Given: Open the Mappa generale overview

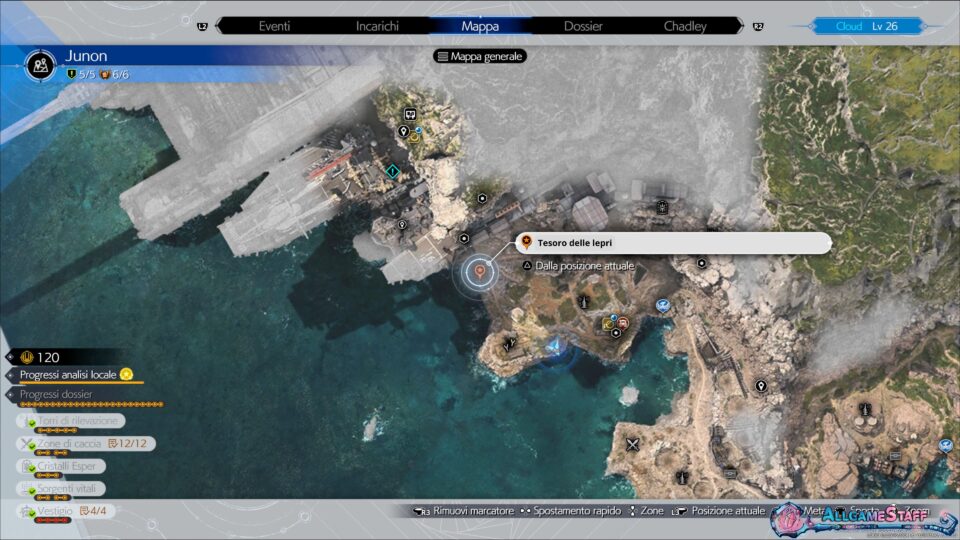Looking at the screenshot, I should coord(480,56).
